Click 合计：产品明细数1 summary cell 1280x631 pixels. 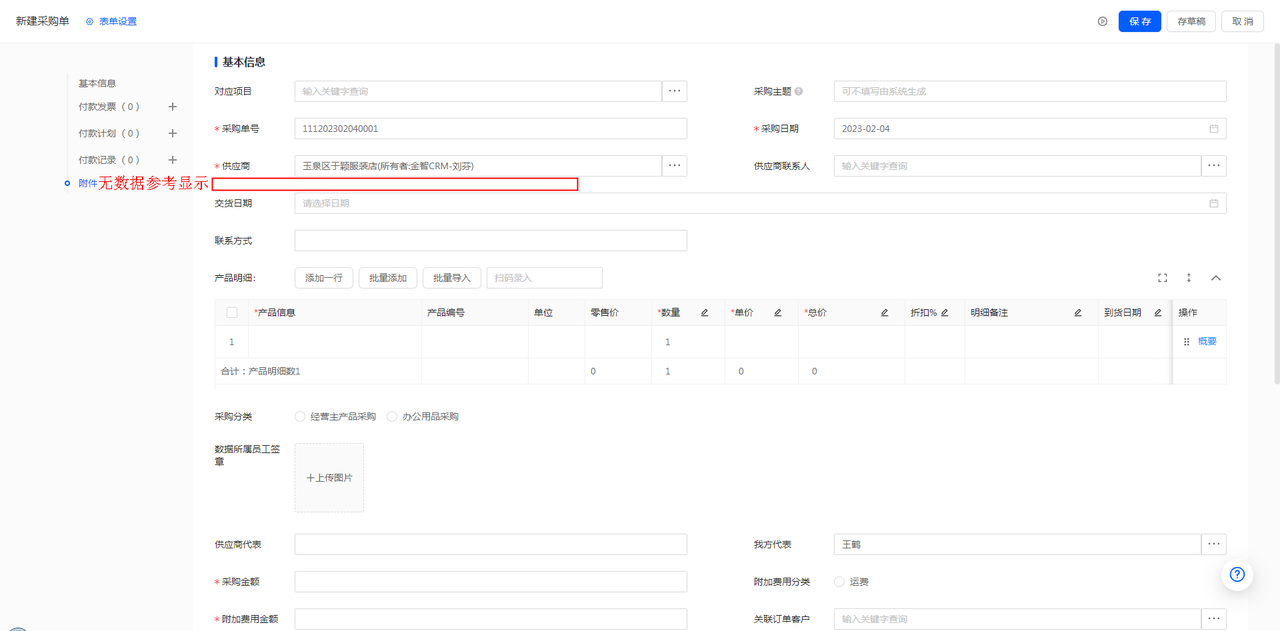click(318, 371)
